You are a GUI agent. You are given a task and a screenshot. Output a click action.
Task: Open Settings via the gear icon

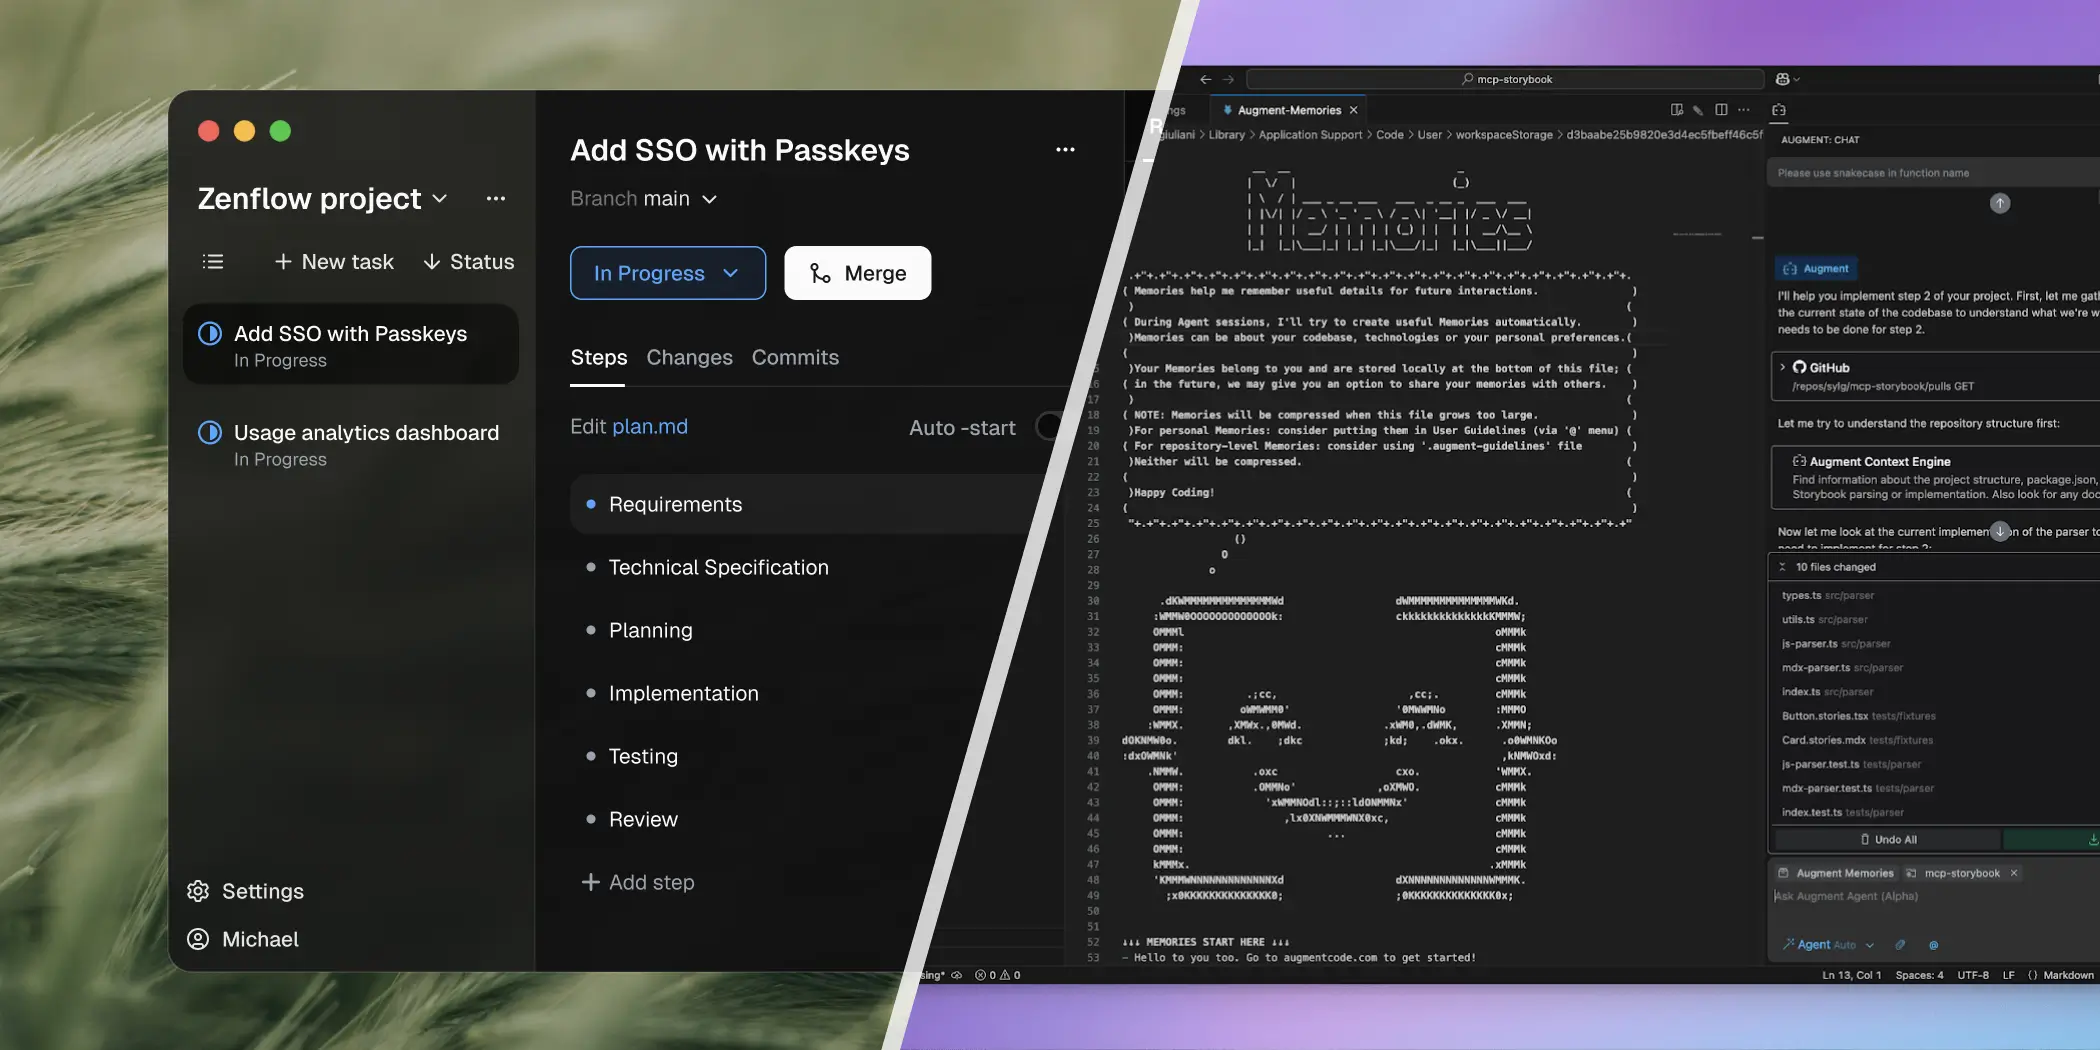(198, 891)
